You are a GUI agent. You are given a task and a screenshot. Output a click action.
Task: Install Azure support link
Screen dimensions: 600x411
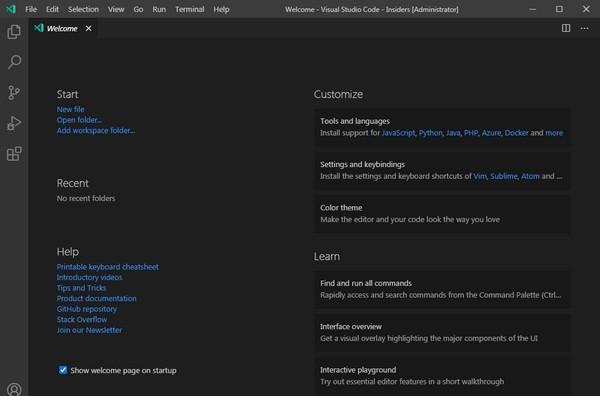pos(491,133)
